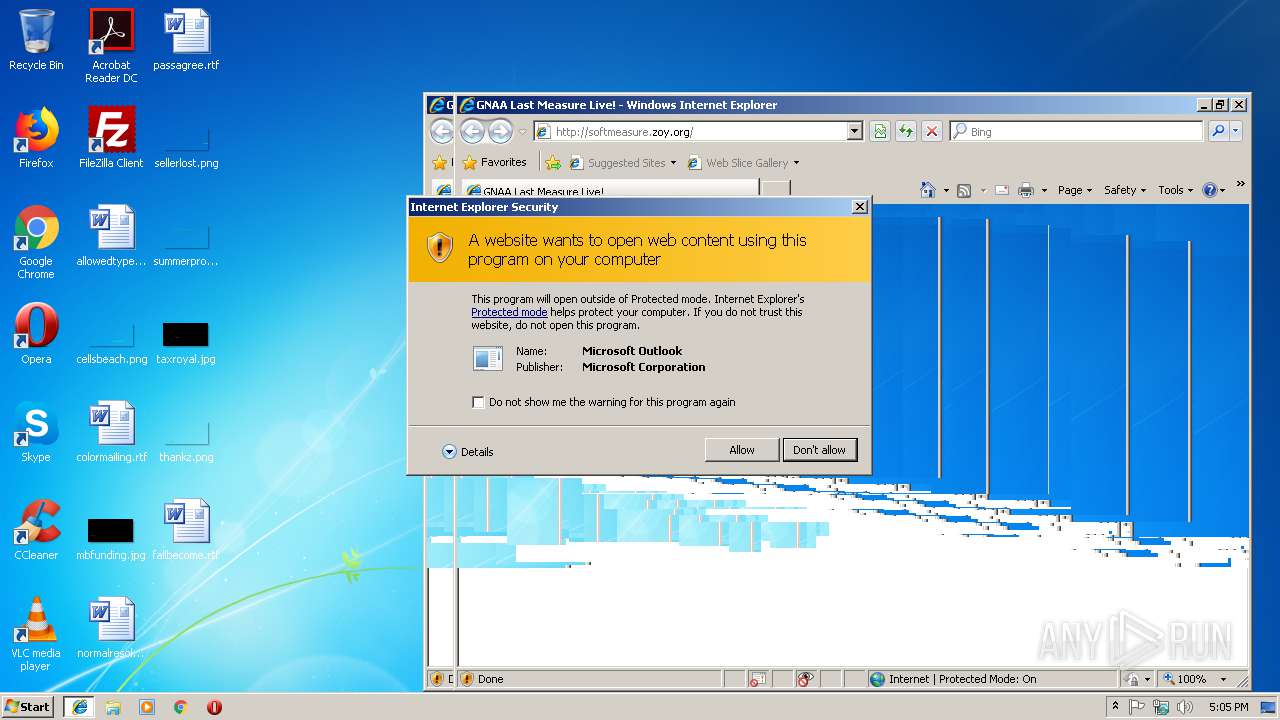Image resolution: width=1280 pixels, height=720 pixels.
Task: Open Windows Explorer from taskbar
Action: tap(113, 707)
